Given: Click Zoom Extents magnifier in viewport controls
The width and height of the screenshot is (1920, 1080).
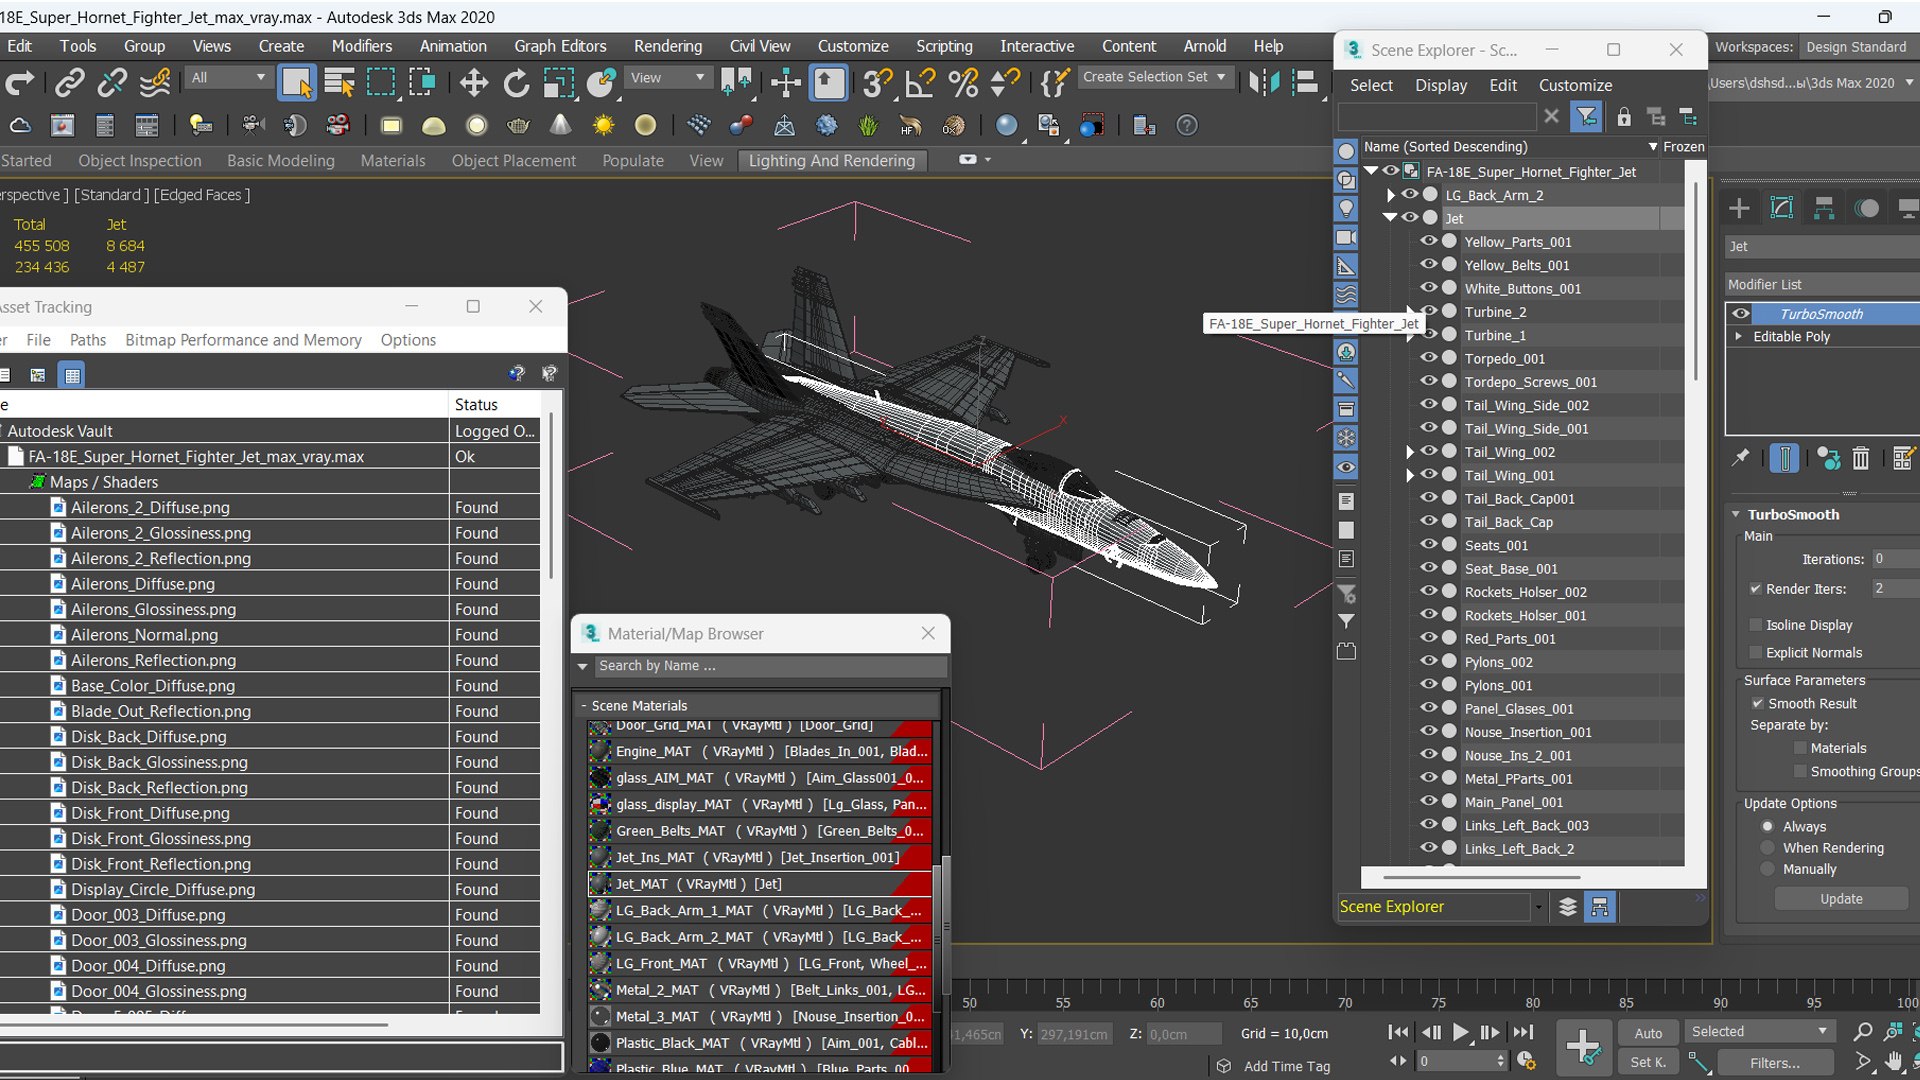Looking at the screenshot, I should (x=1862, y=1032).
